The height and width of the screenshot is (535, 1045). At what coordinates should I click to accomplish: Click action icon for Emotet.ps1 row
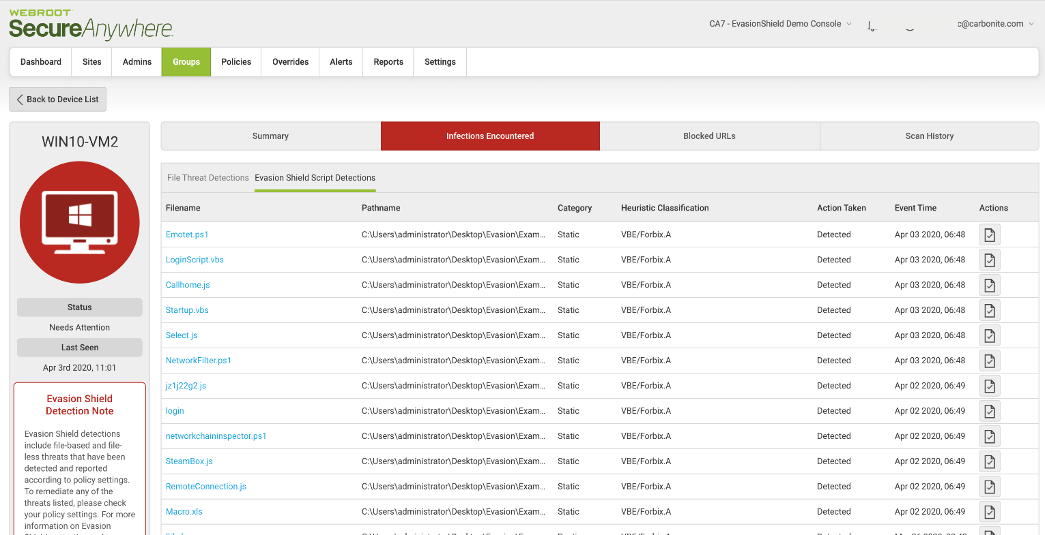[x=990, y=235]
